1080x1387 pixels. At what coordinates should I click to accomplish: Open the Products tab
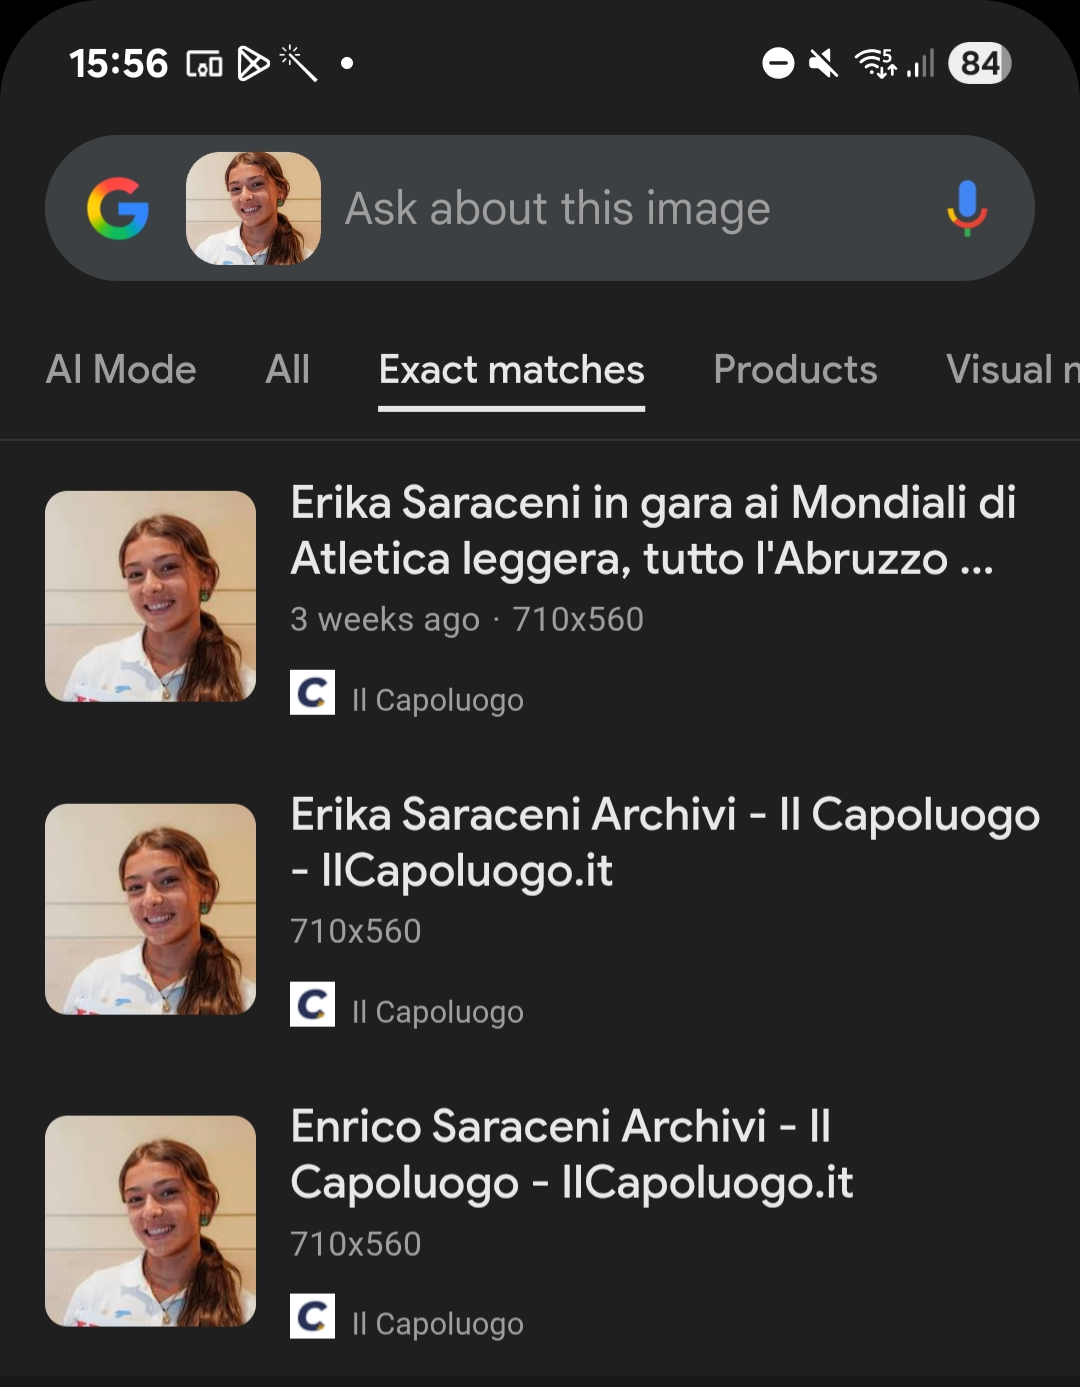pyautogui.click(x=795, y=370)
